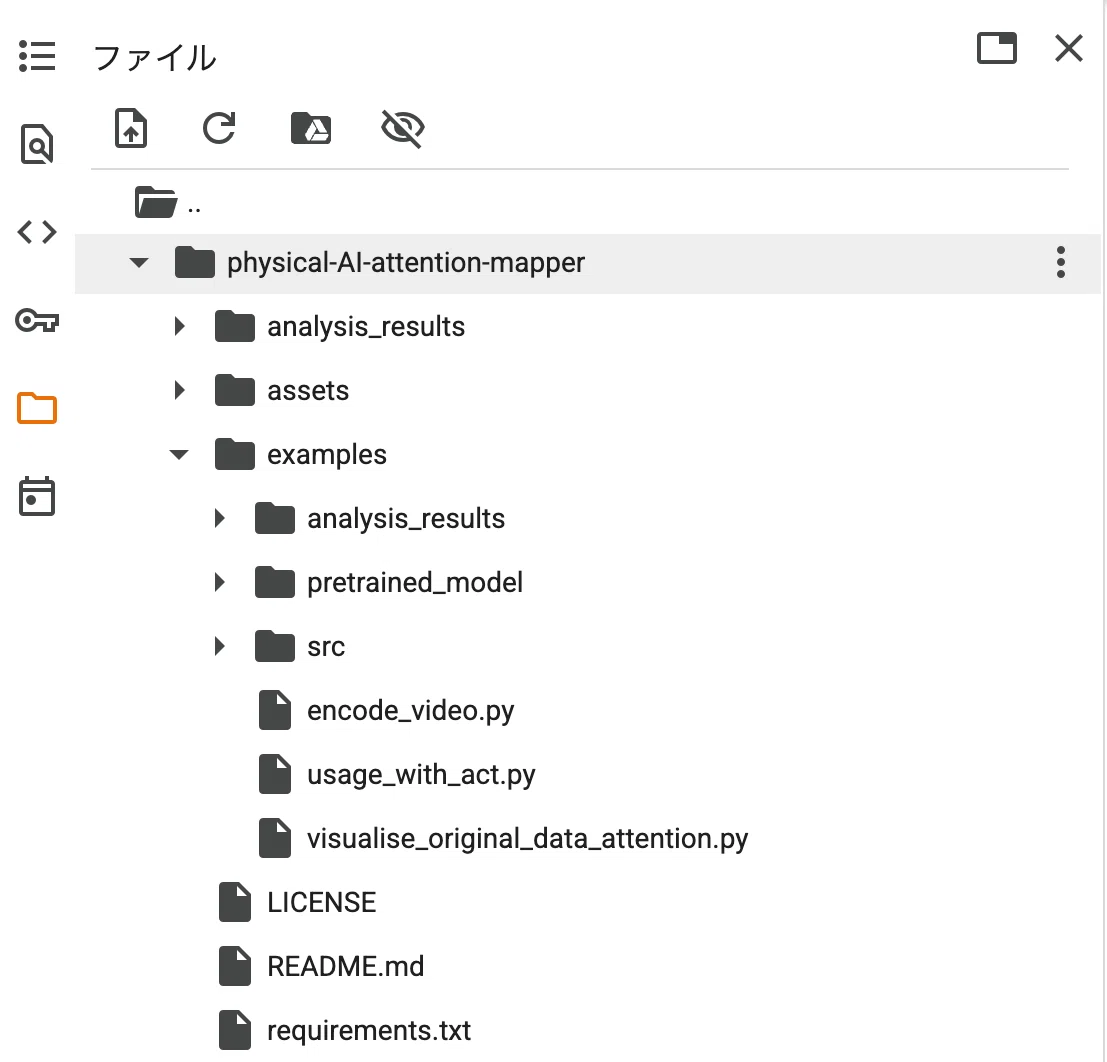The width and height of the screenshot is (1107, 1062).
Task: Expand analysis_results inside the examples folder
Action: (x=220, y=518)
